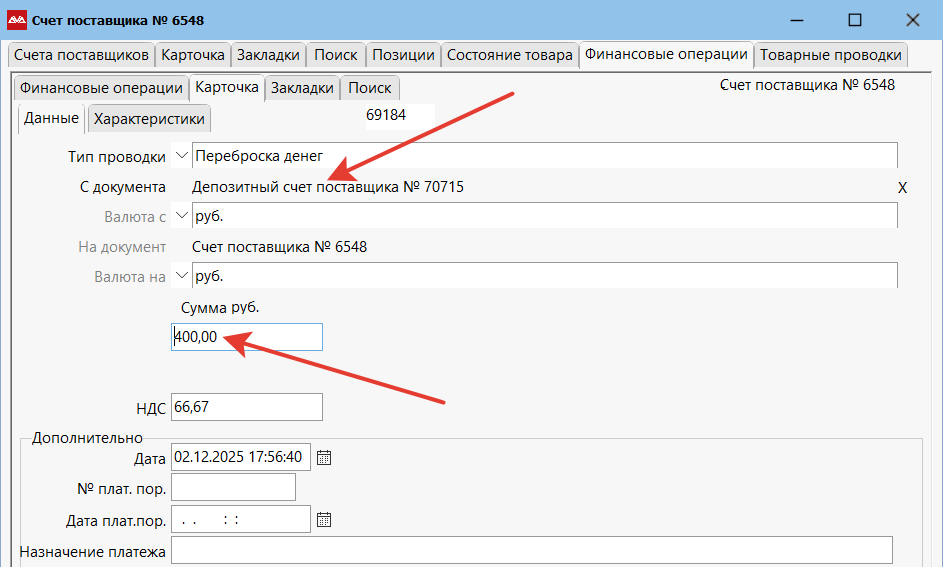Expand the Тип проводки dropdown
The width and height of the screenshot is (943, 567).
tap(181, 156)
